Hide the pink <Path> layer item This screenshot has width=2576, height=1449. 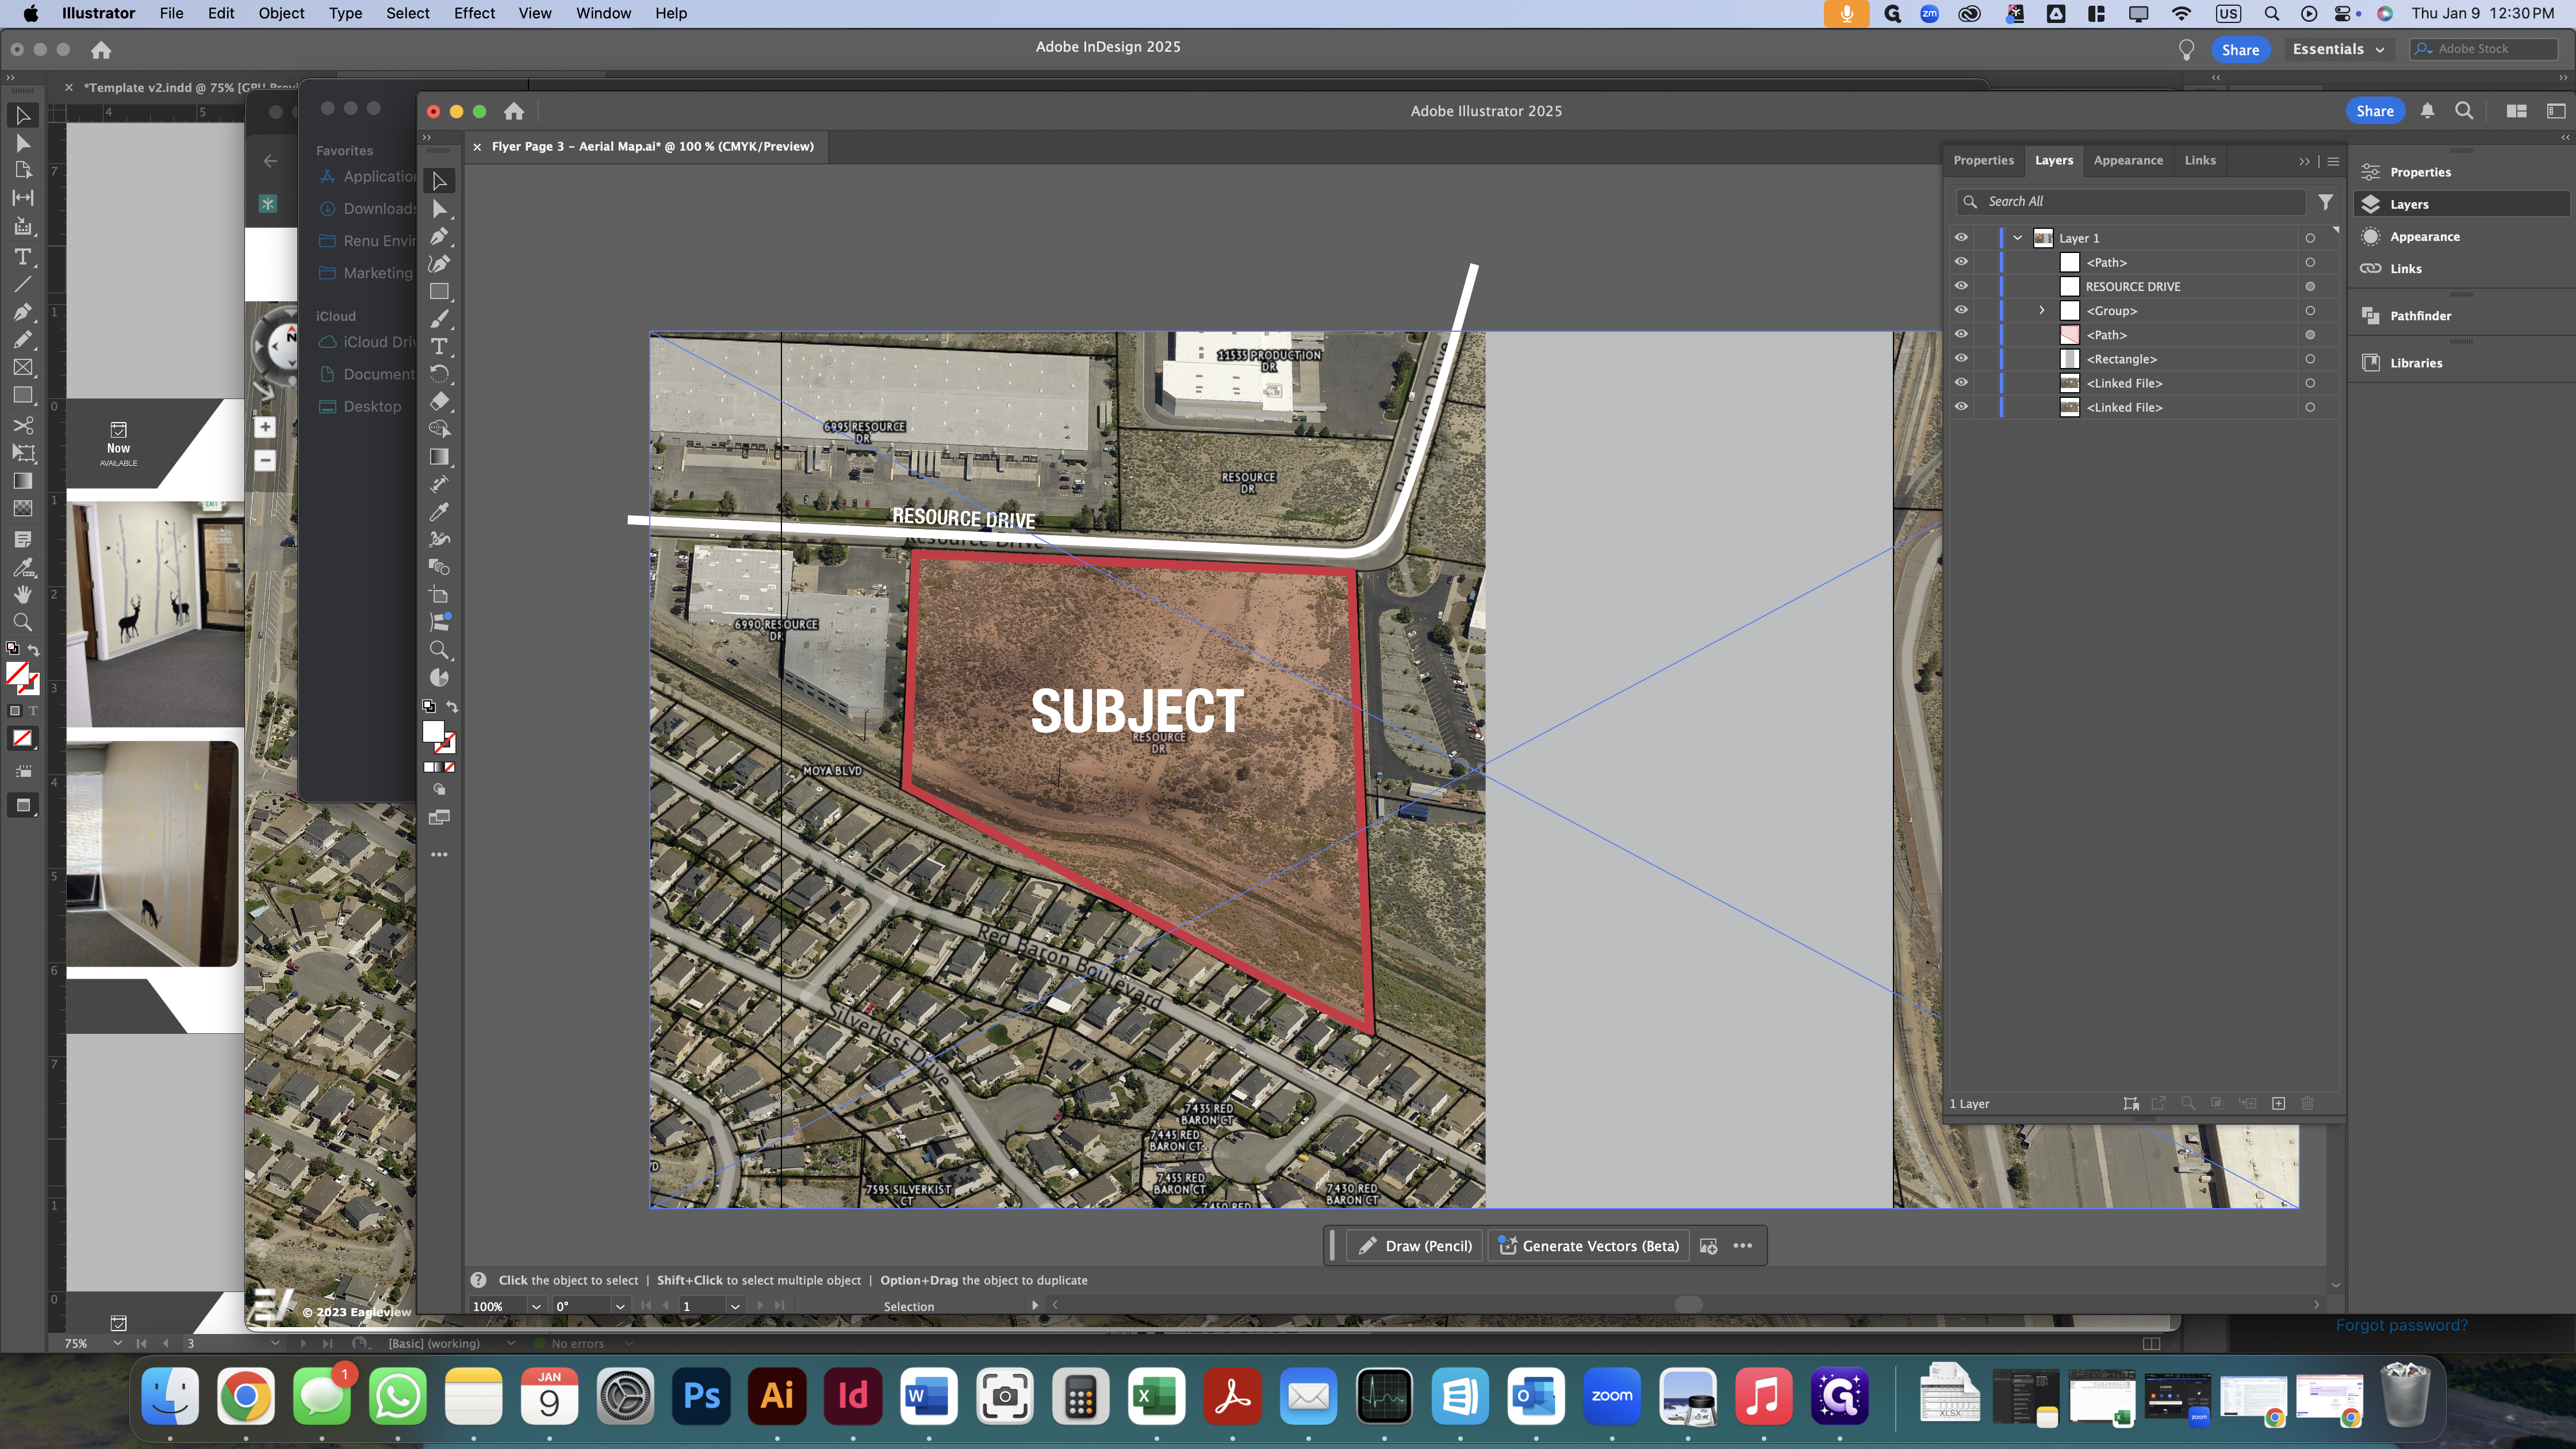click(1961, 334)
